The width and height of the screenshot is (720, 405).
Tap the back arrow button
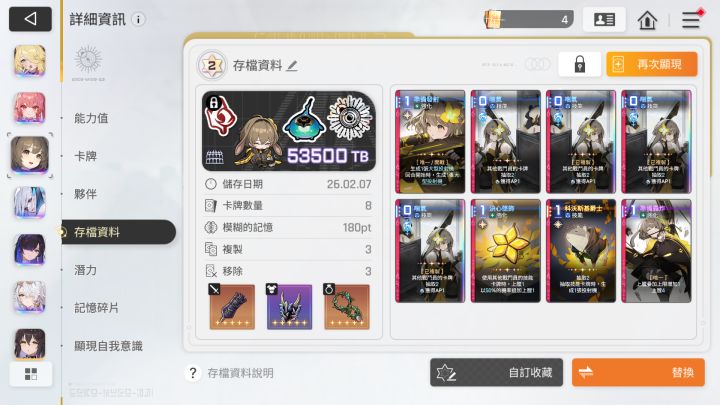pos(30,19)
